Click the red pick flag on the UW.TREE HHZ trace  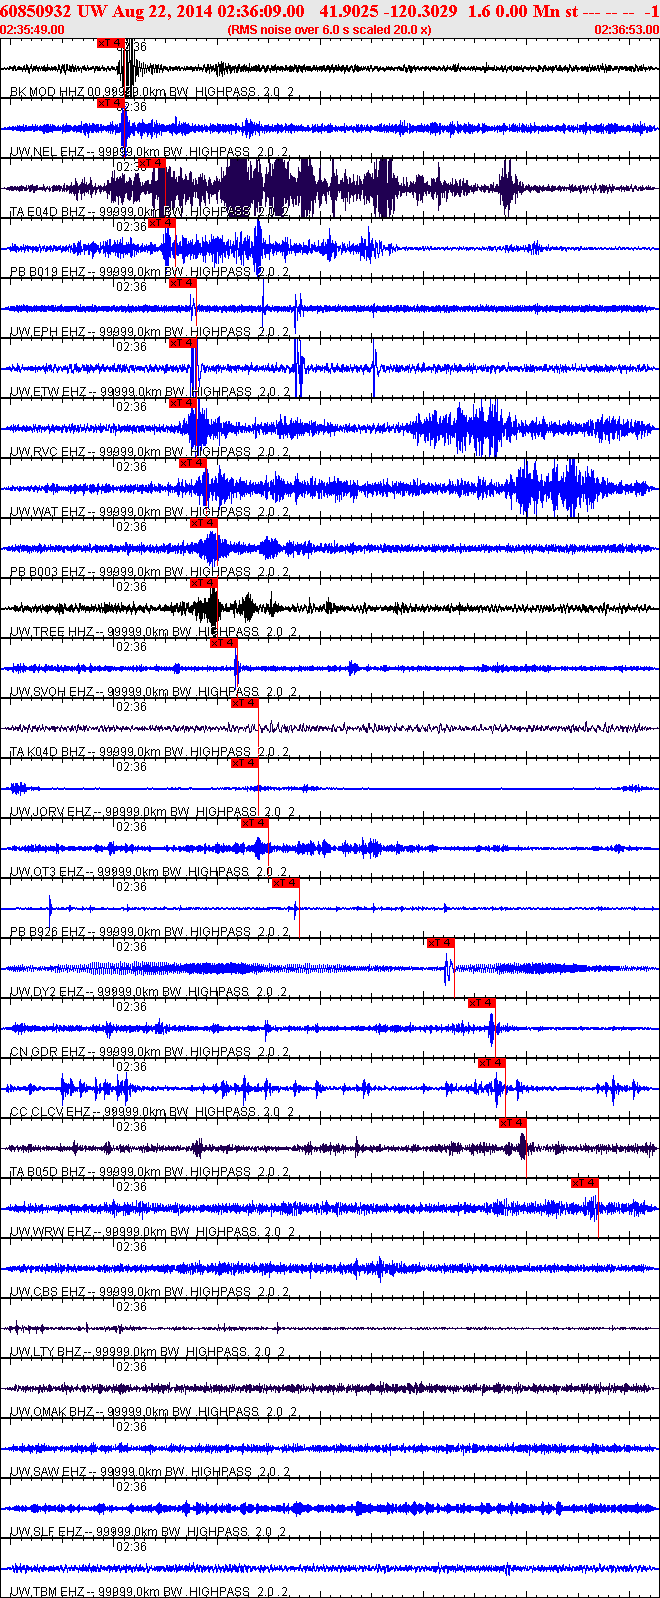[203, 583]
